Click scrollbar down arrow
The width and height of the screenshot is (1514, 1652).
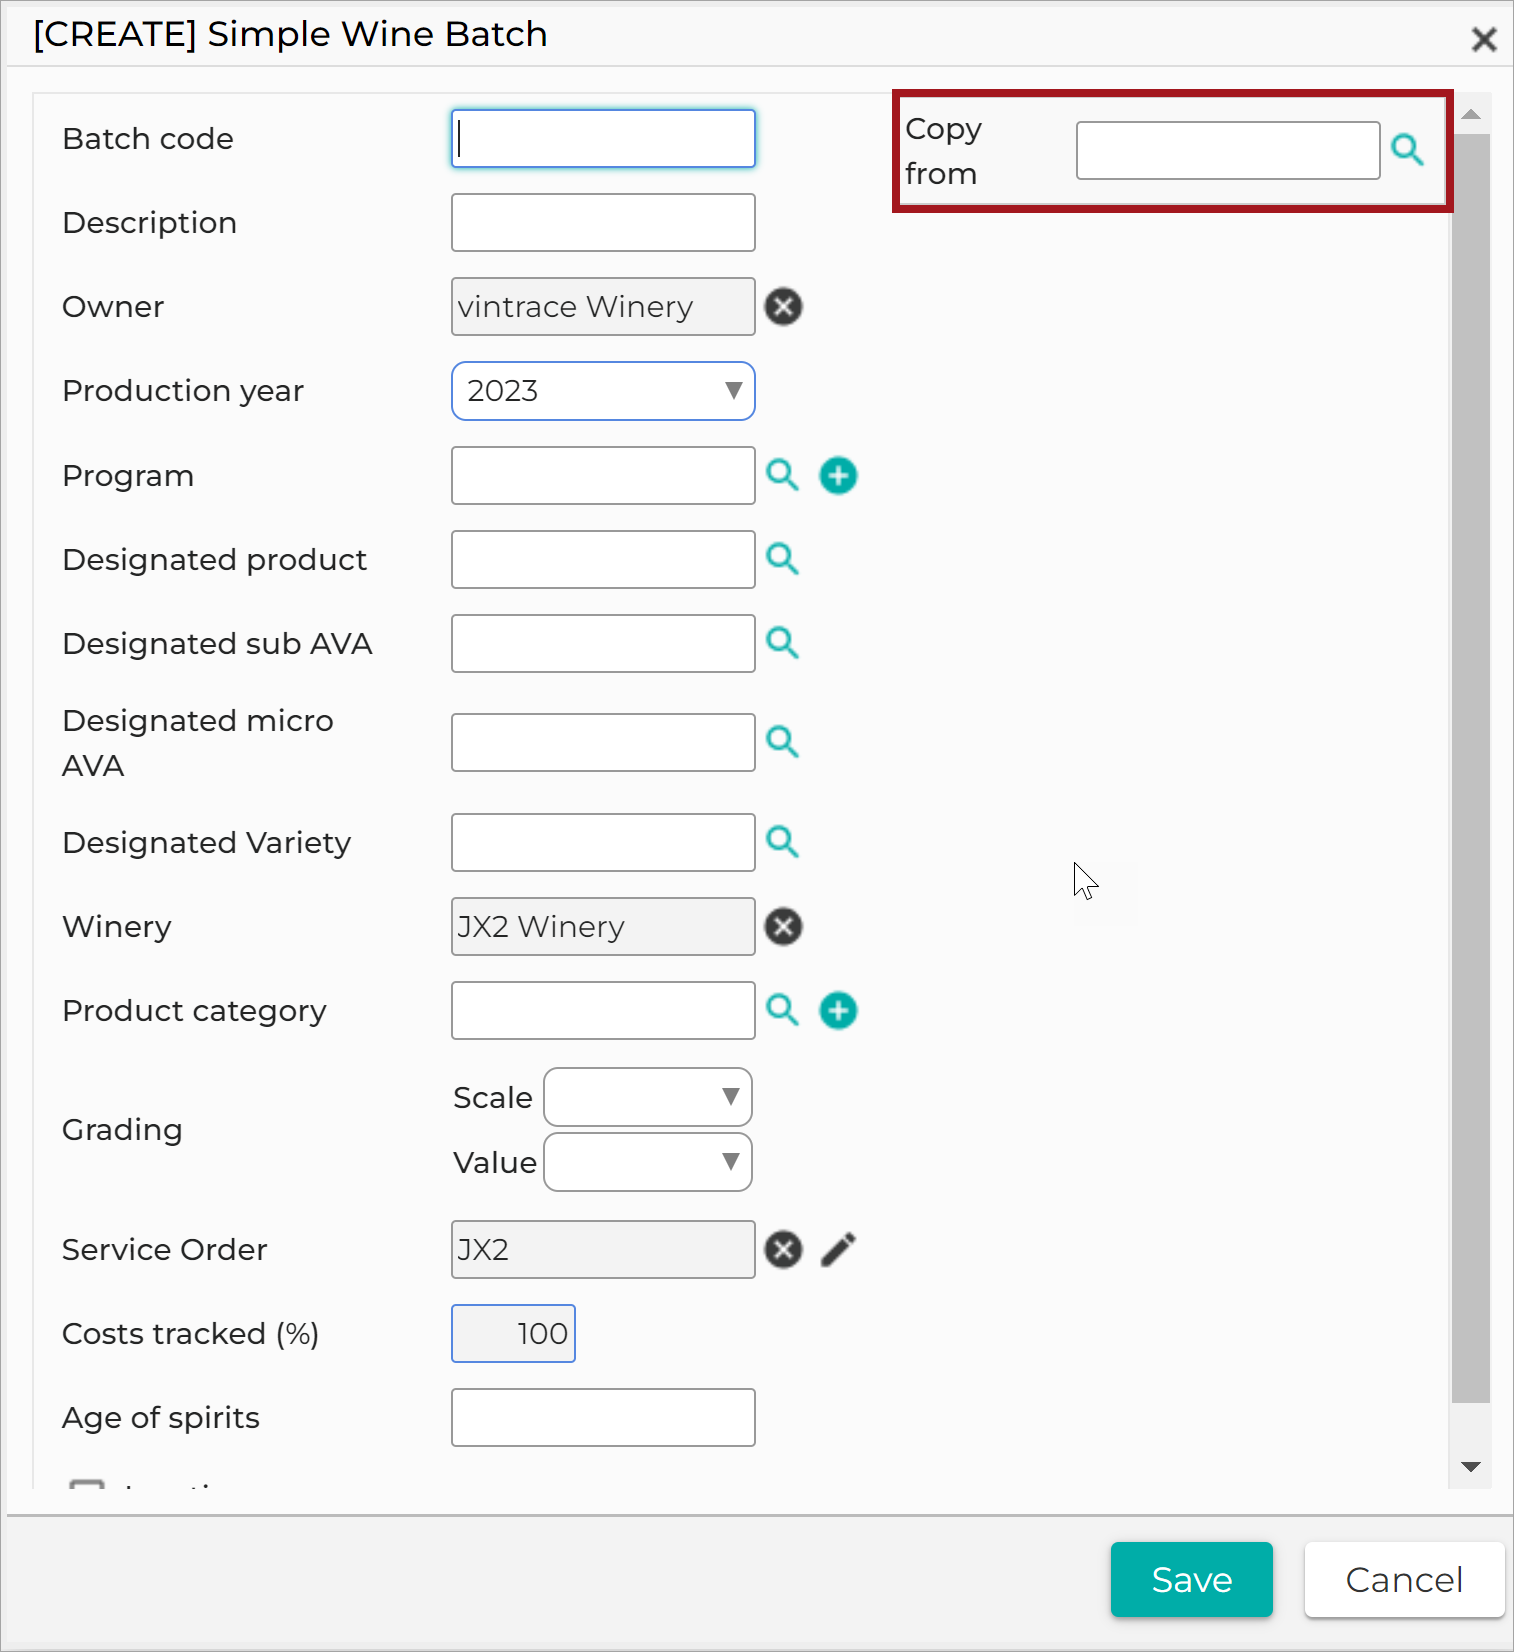pyautogui.click(x=1470, y=1467)
